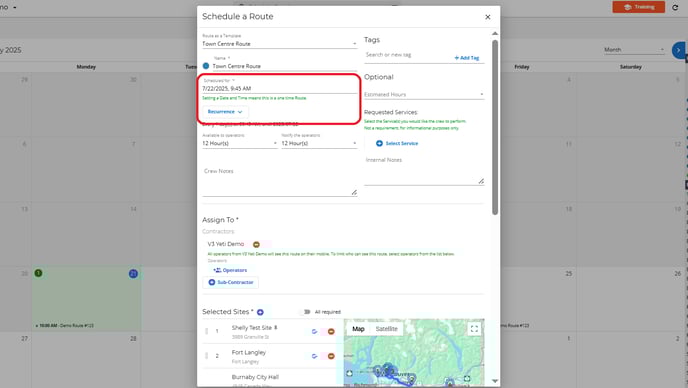
Task: Open the Available to operators dropdown
Action: (x=240, y=144)
